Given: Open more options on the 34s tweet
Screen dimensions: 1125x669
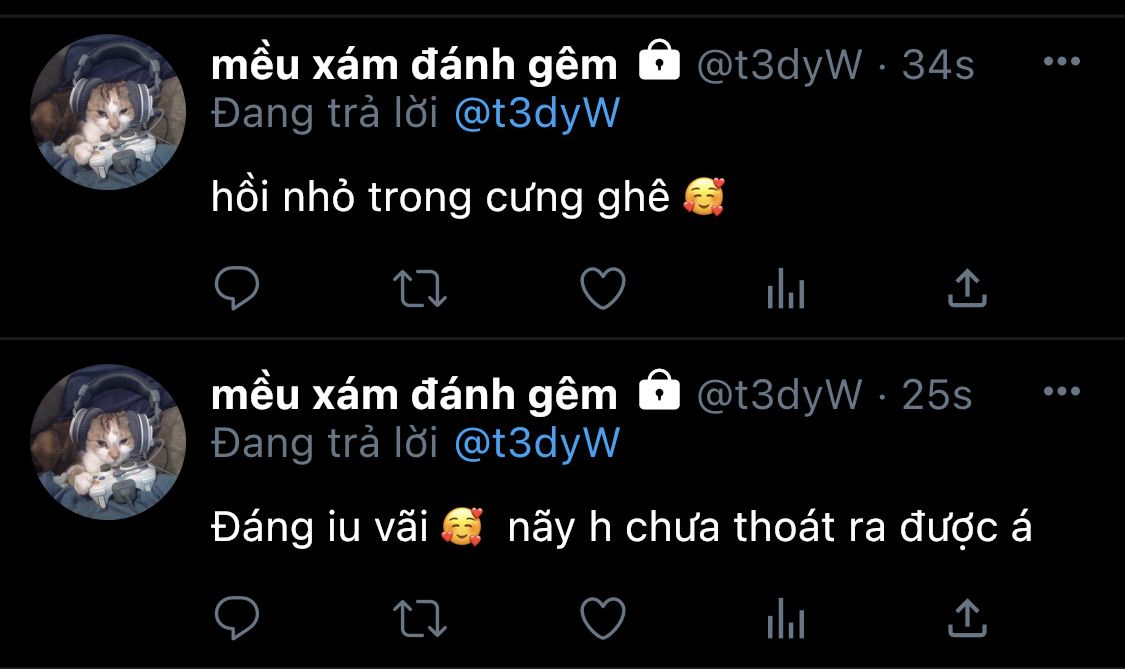Looking at the screenshot, I should pos(1062,62).
